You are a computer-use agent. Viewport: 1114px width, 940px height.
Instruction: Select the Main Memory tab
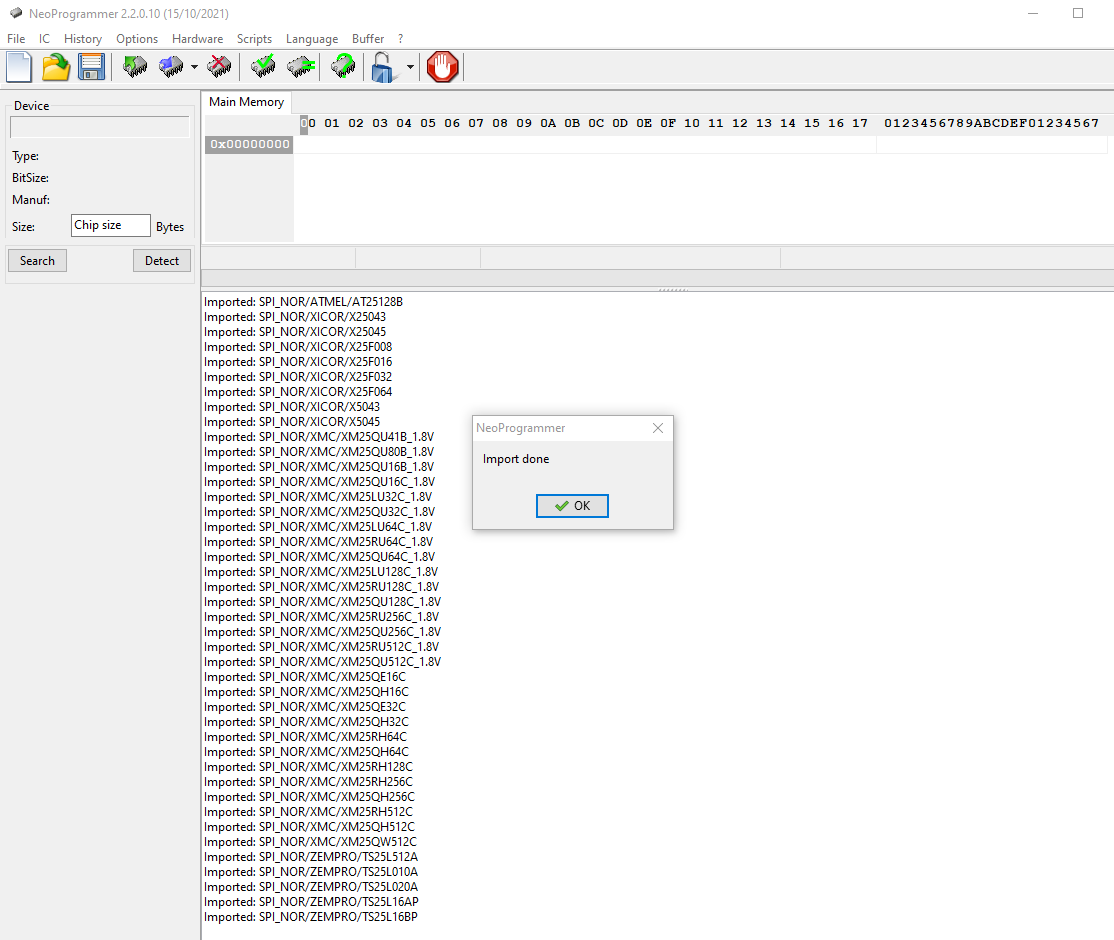point(247,102)
